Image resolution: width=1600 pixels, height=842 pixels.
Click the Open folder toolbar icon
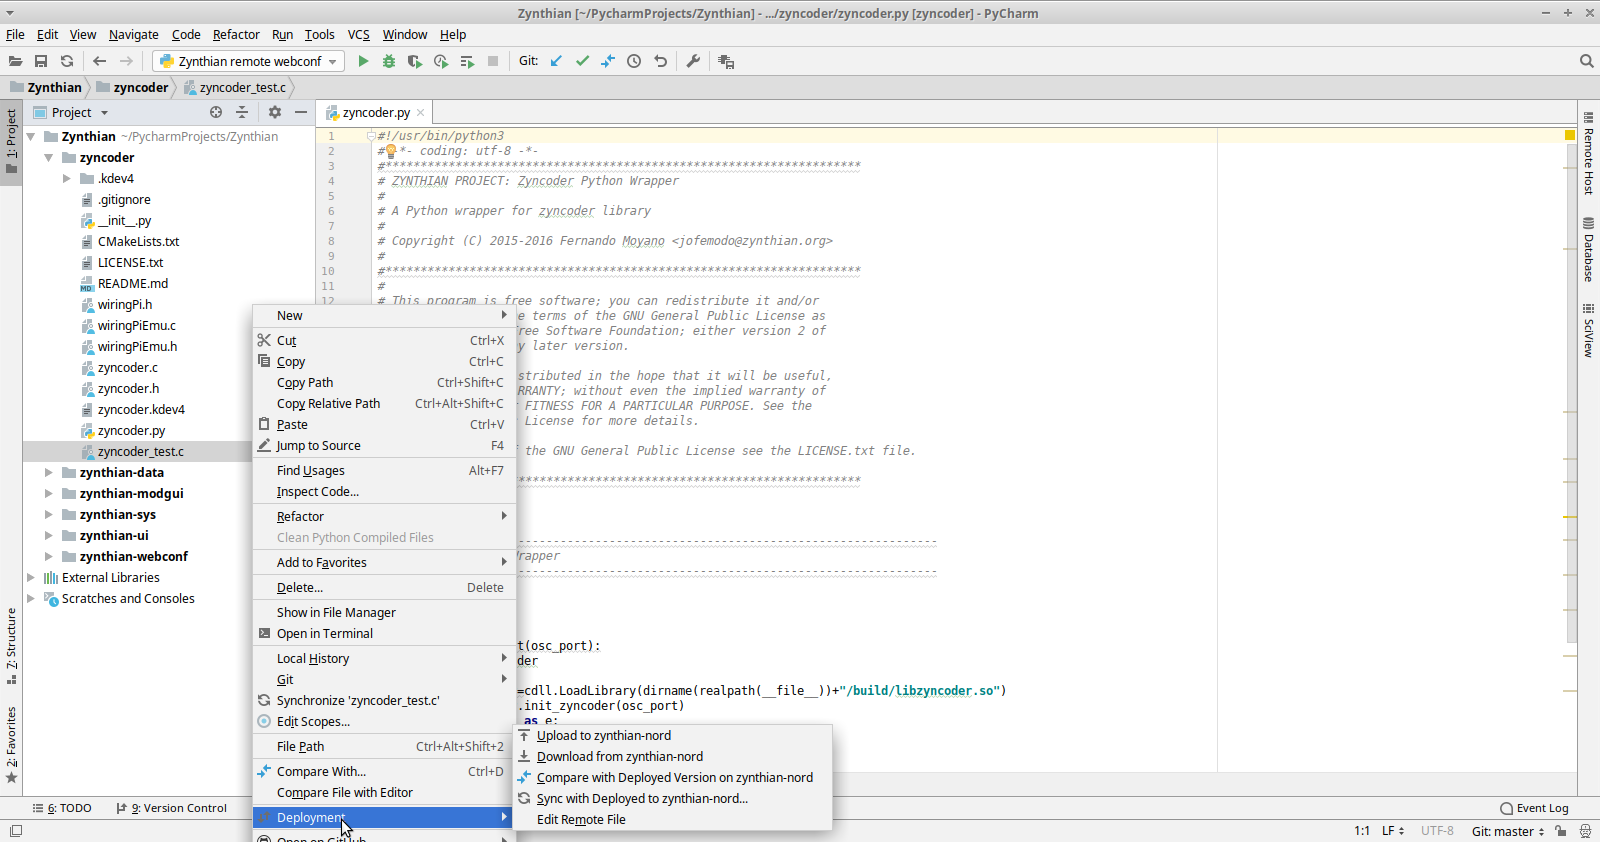pos(15,61)
